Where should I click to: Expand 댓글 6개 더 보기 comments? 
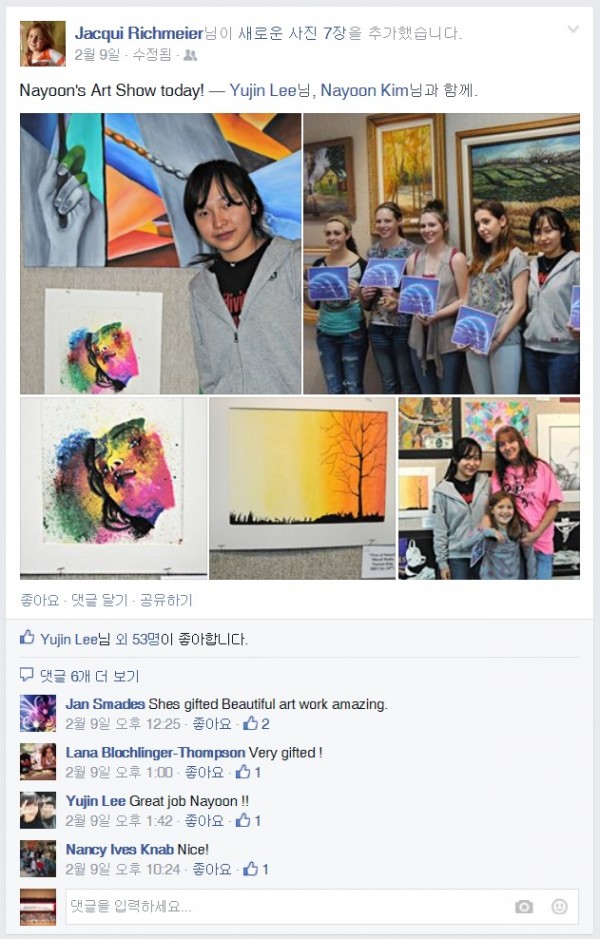89,676
